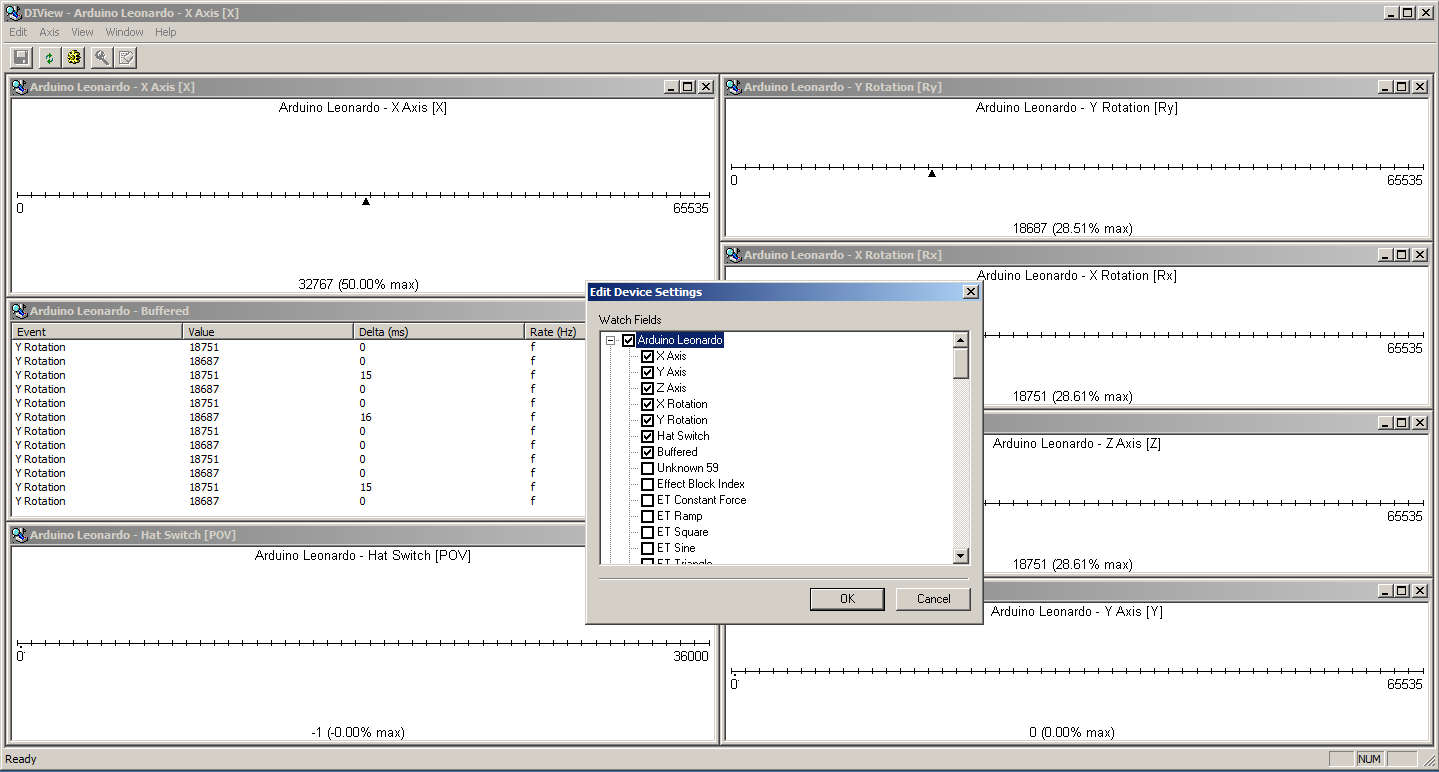This screenshot has width=1439, height=772.
Task: Uncheck the Hat Switch checkbox
Action: [x=647, y=436]
